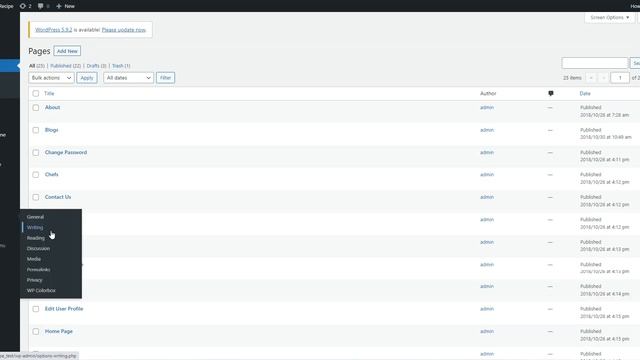
Task: Choose Writing in the Settings flyout
Action: tap(35, 227)
